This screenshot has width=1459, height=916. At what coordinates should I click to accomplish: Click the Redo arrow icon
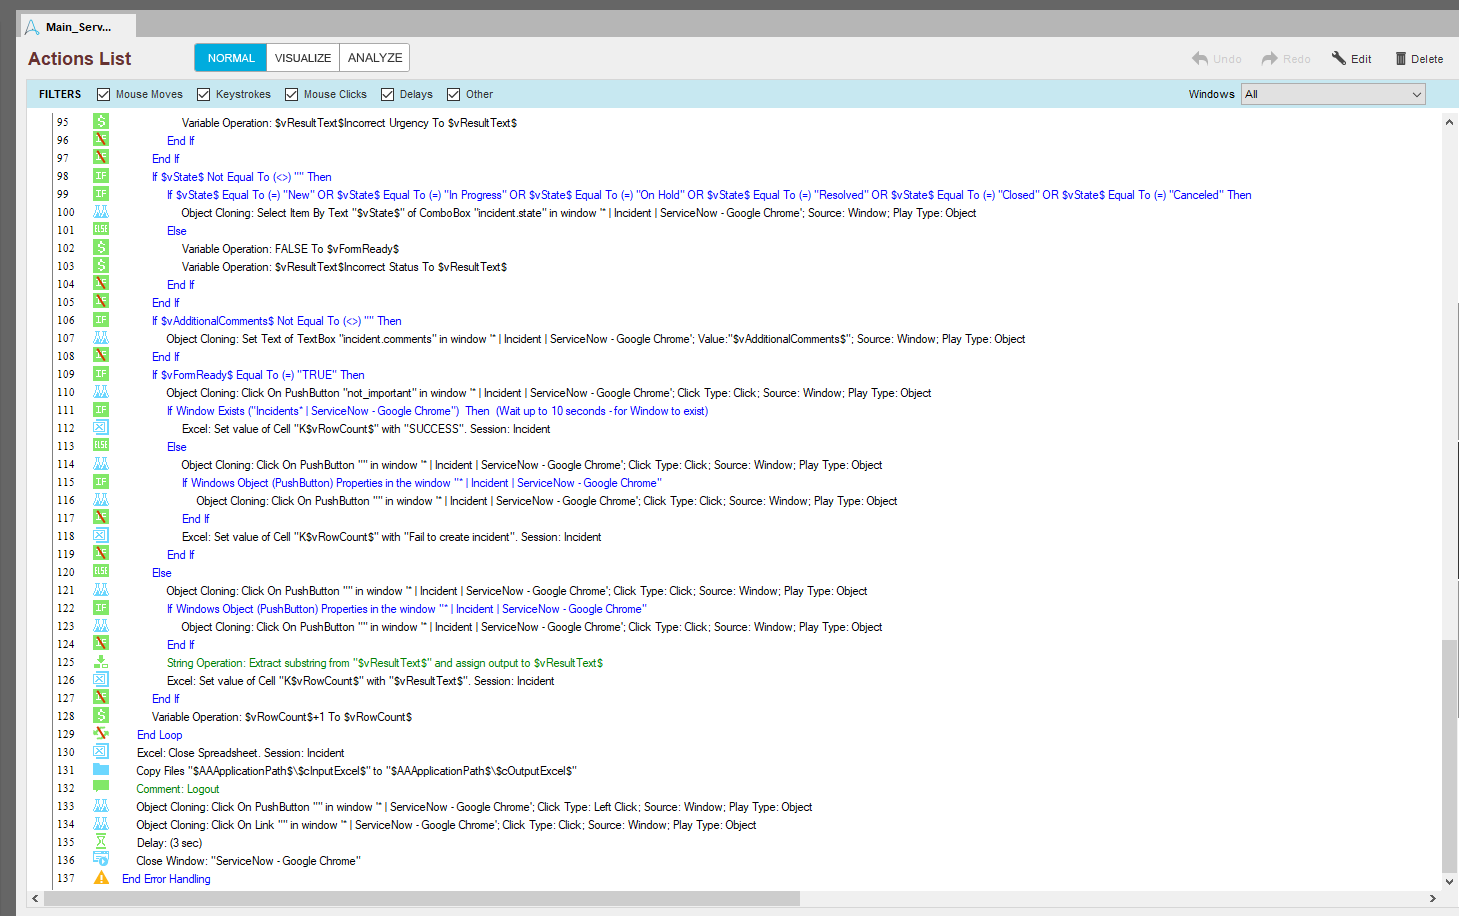pos(1269,59)
